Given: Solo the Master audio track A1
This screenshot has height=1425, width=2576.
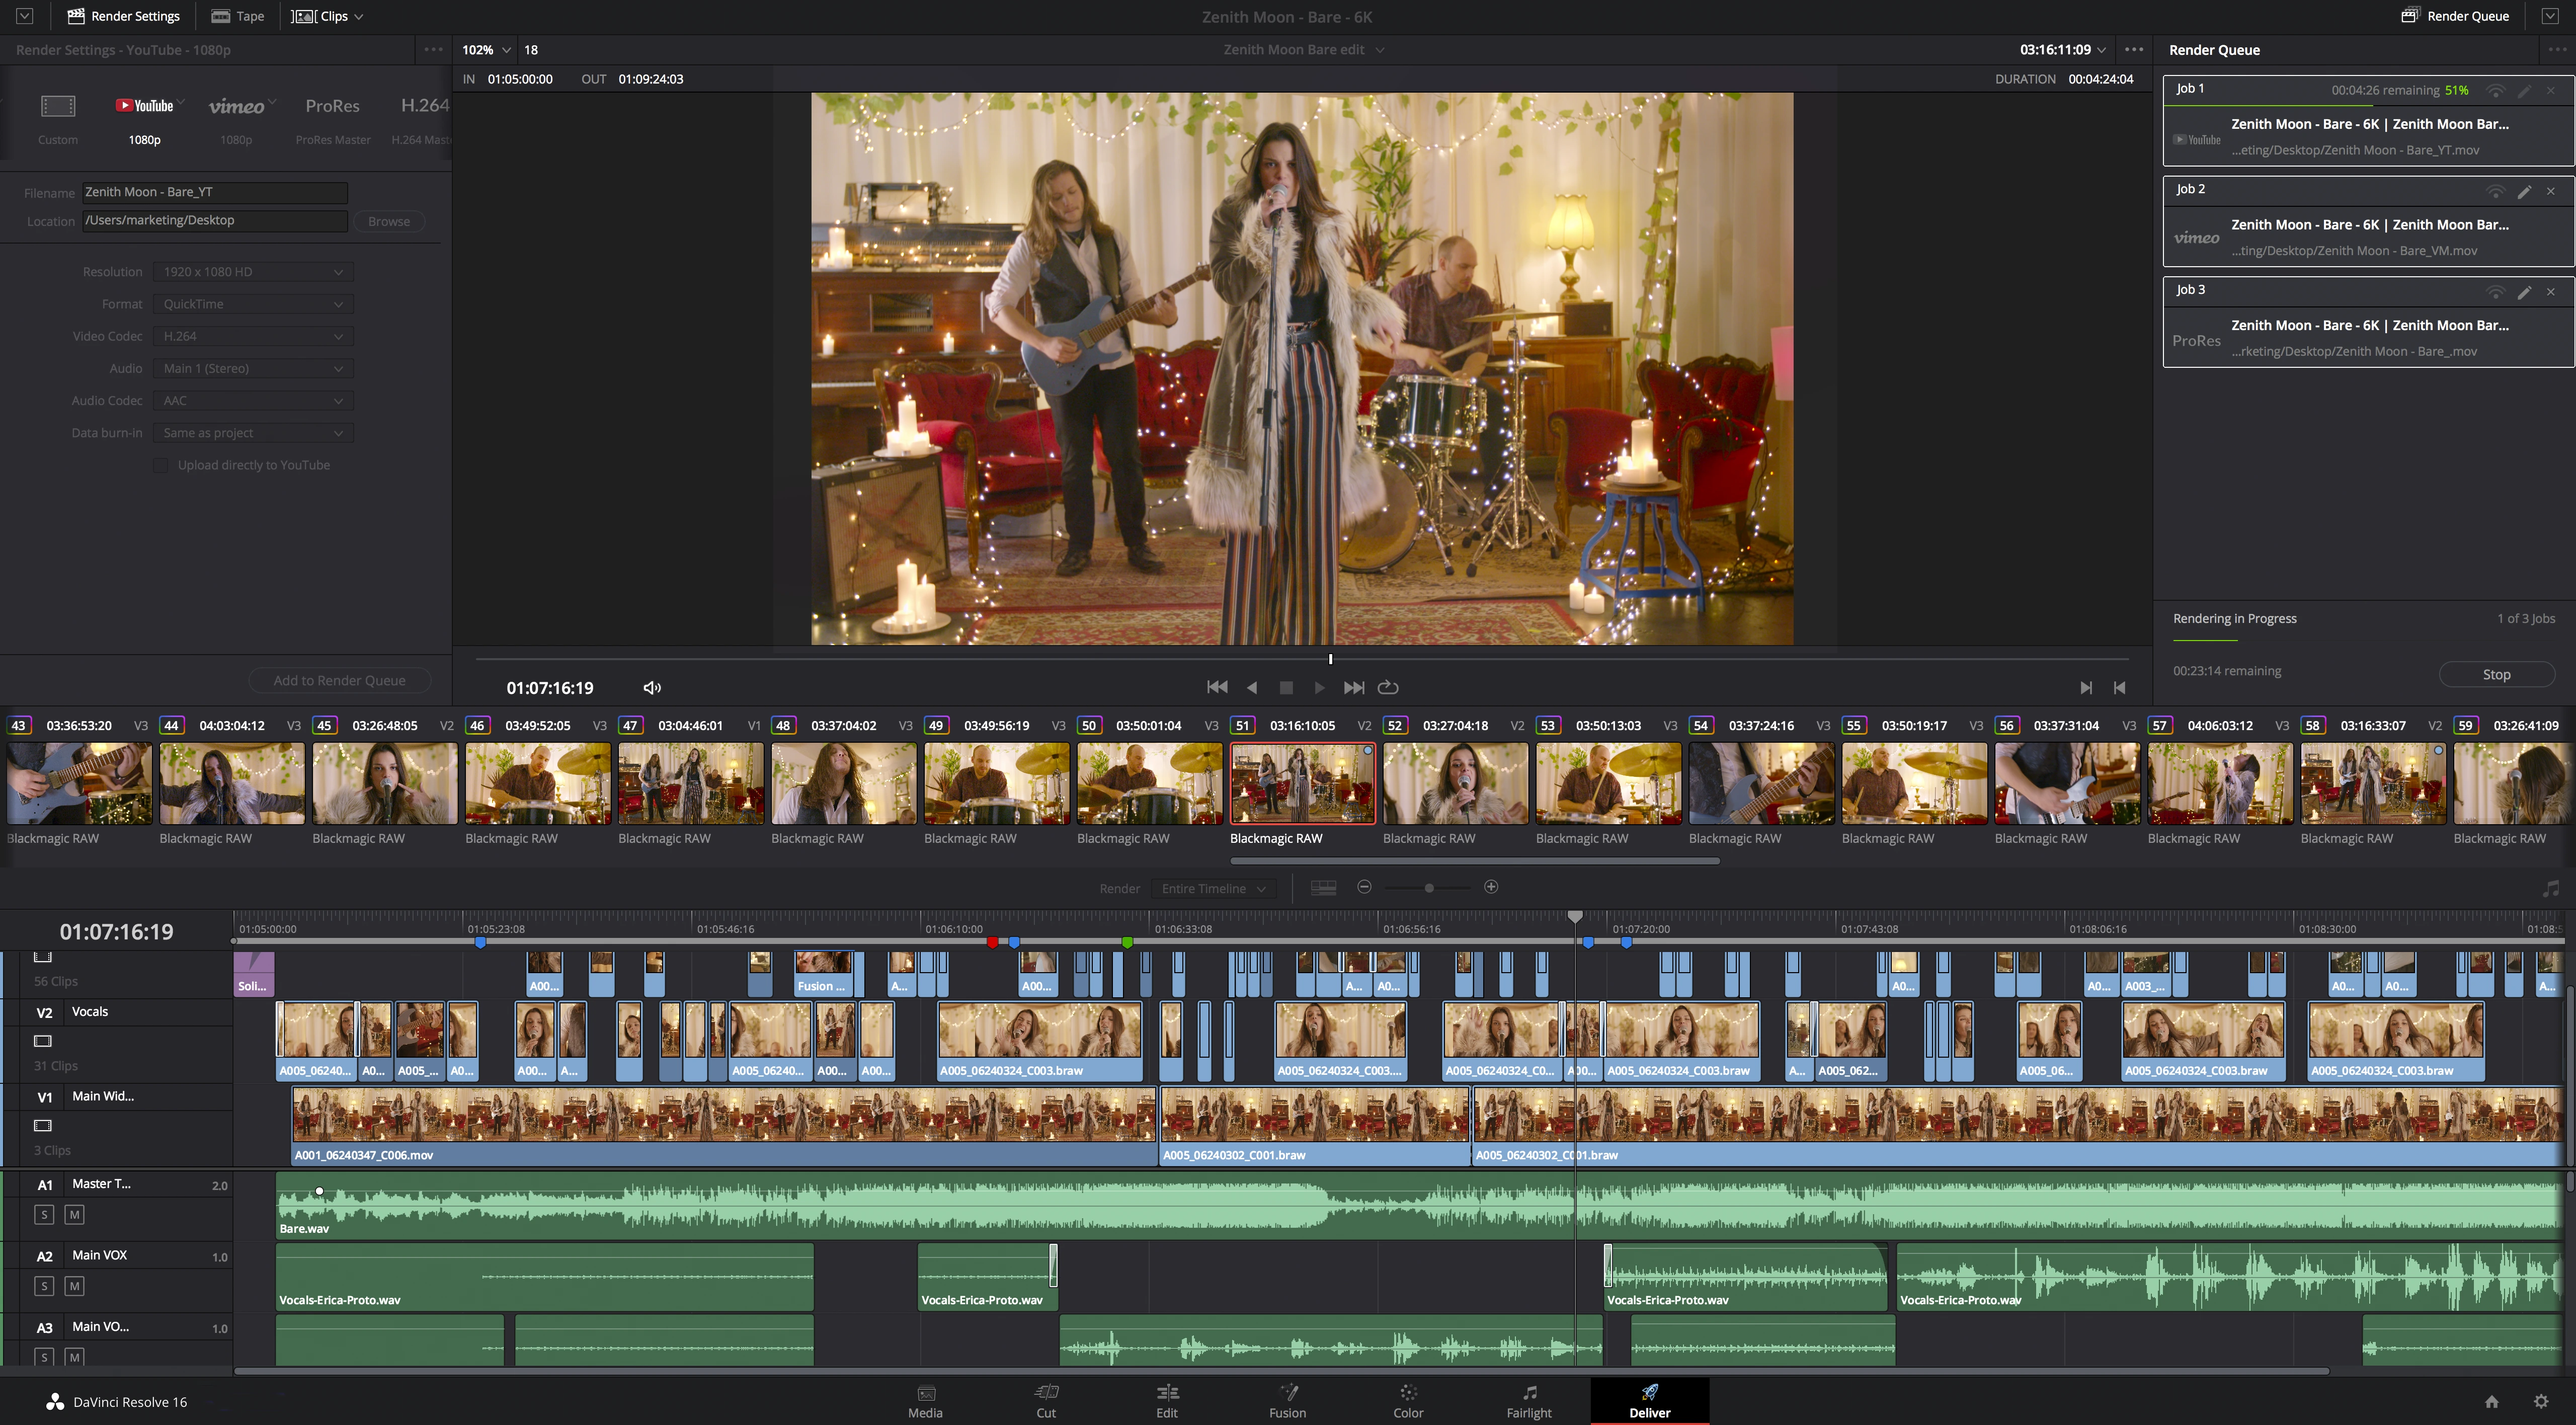Looking at the screenshot, I should [44, 1214].
